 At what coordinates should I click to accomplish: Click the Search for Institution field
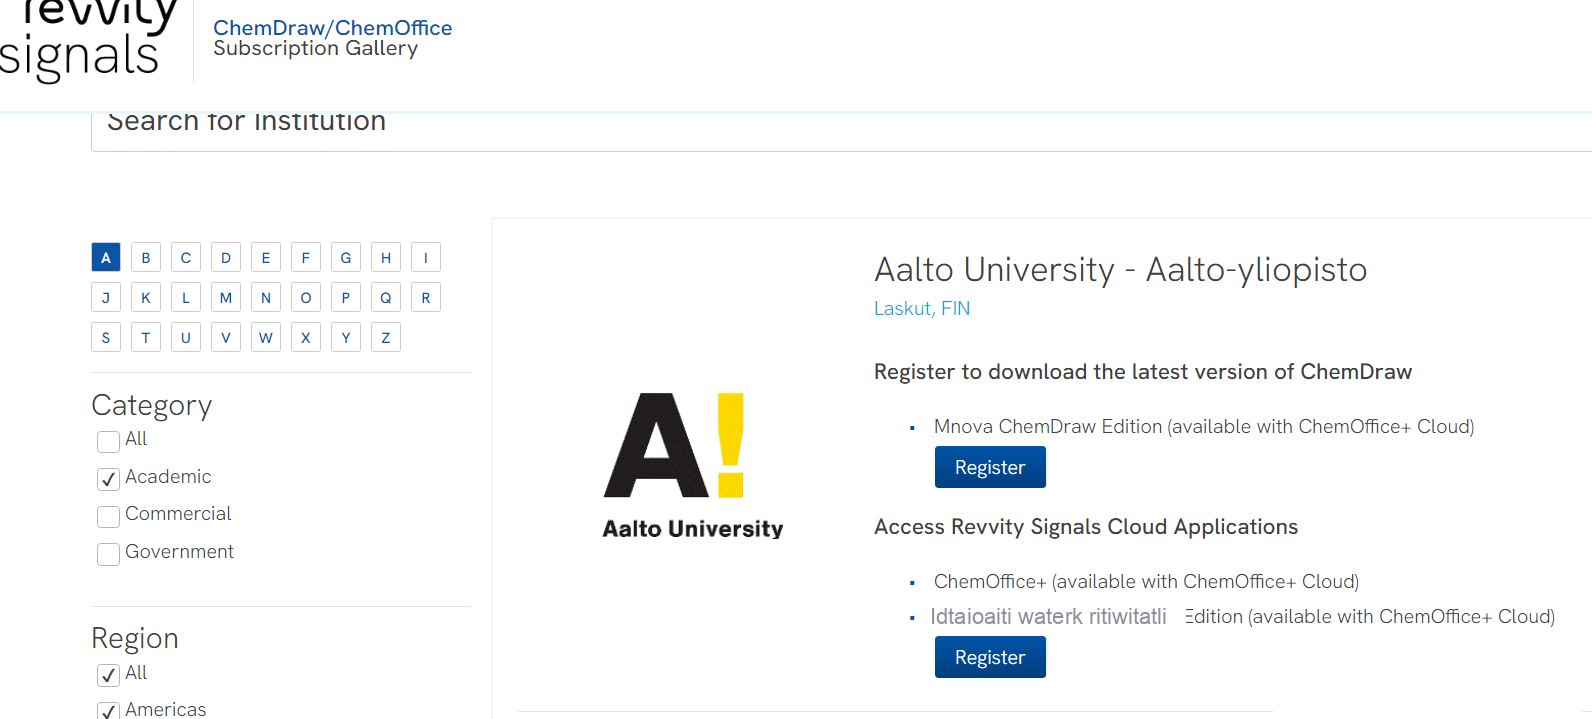(841, 132)
